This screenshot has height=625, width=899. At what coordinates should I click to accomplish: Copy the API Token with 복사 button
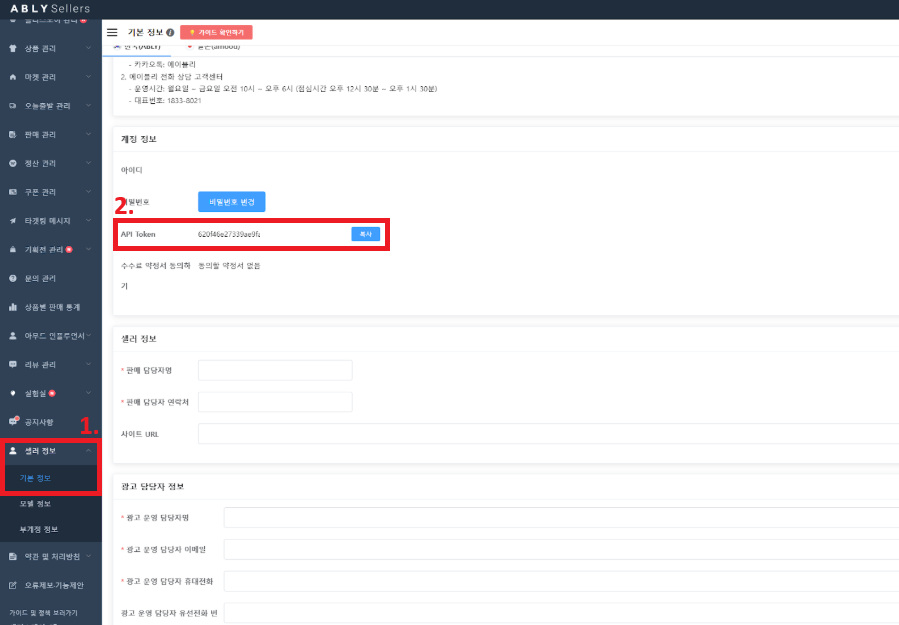[x=365, y=234]
